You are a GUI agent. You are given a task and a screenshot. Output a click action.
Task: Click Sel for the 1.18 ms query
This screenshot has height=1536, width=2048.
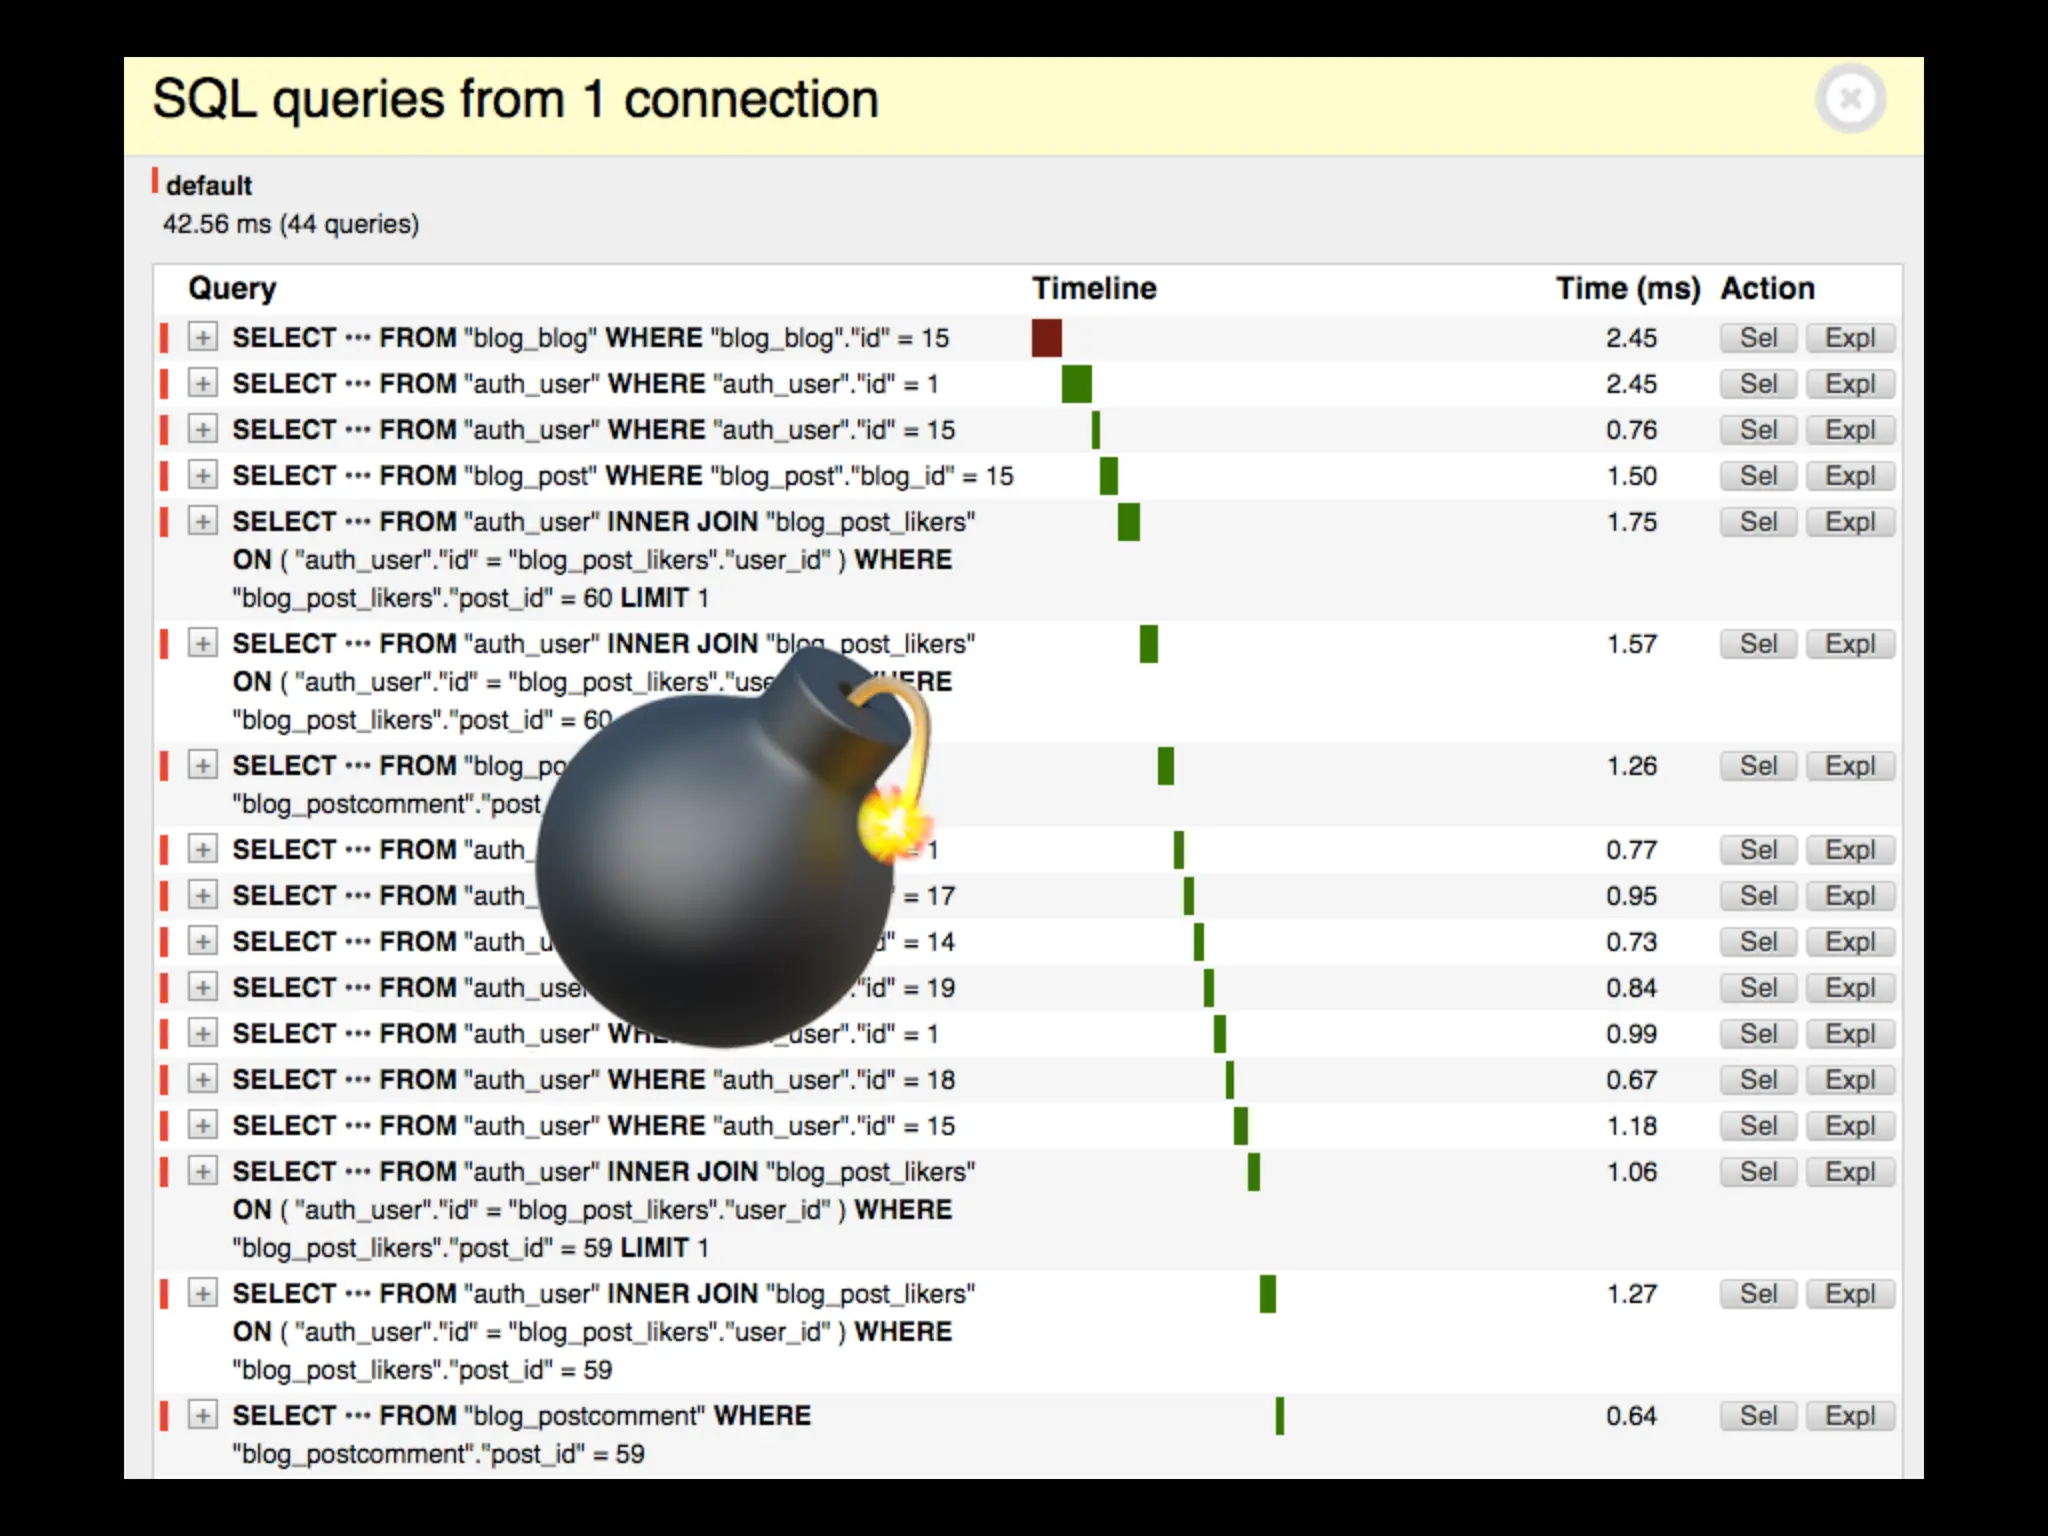[1758, 1126]
